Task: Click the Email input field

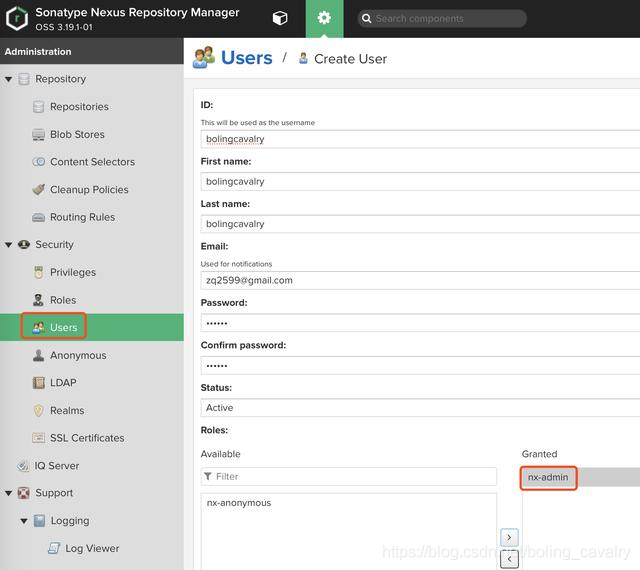Action: tap(420, 280)
